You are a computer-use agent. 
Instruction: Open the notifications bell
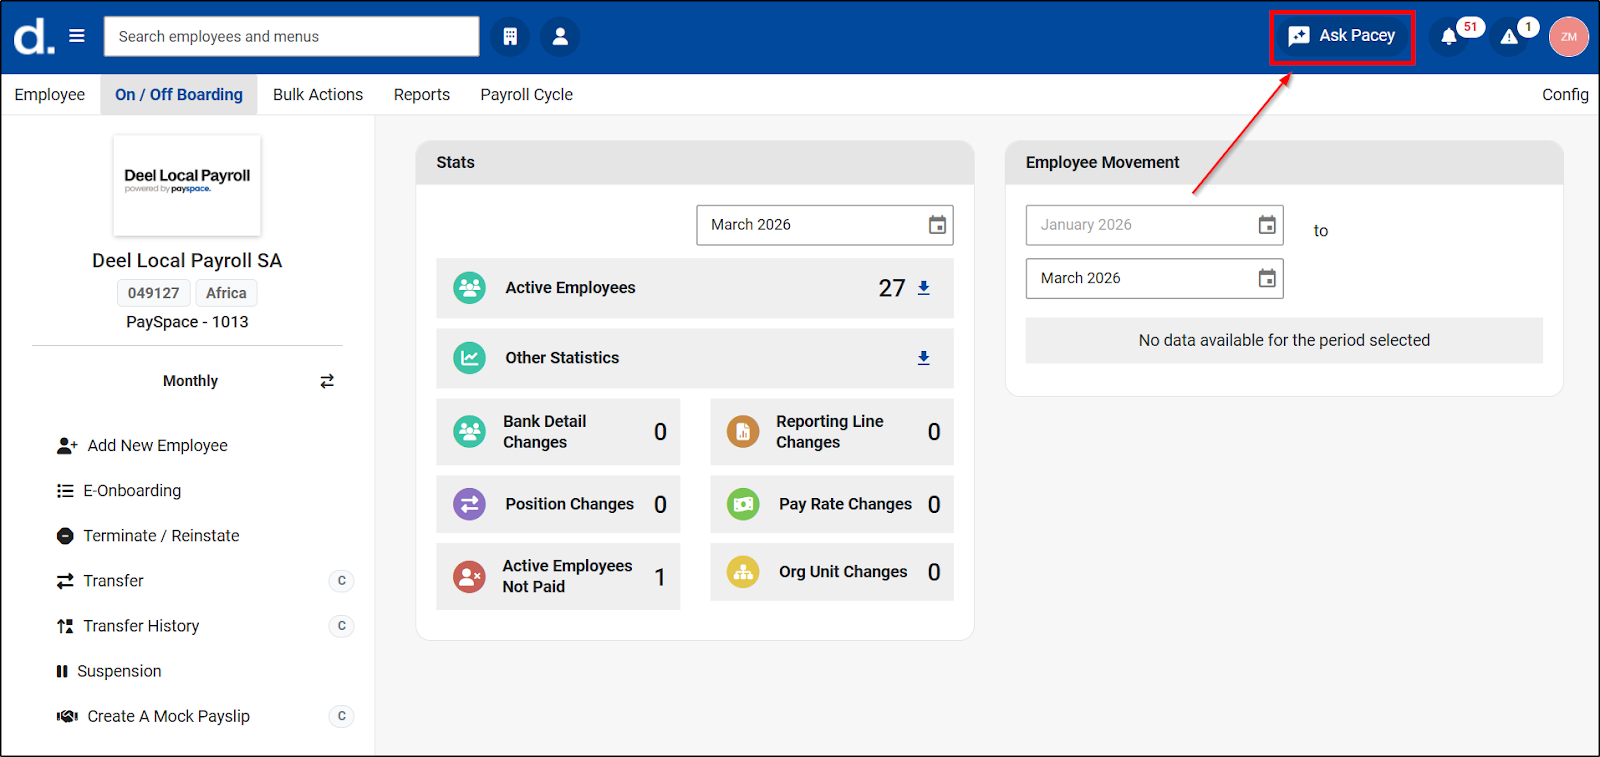(1448, 37)
